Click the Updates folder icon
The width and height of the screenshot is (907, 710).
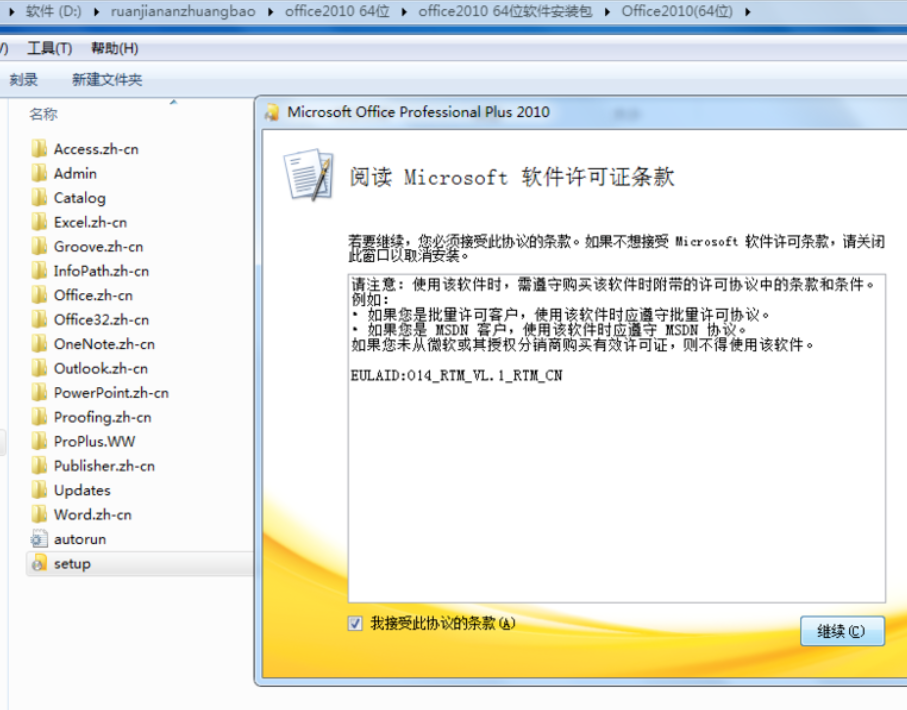click(x=39, y=490)
